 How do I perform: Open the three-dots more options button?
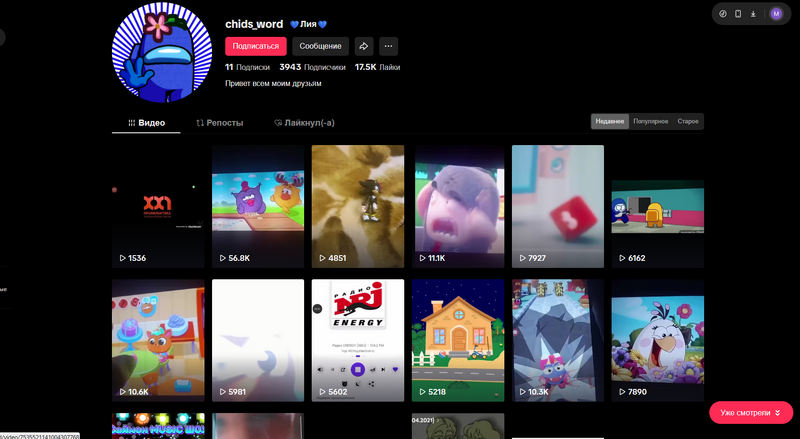click(389, 46)
